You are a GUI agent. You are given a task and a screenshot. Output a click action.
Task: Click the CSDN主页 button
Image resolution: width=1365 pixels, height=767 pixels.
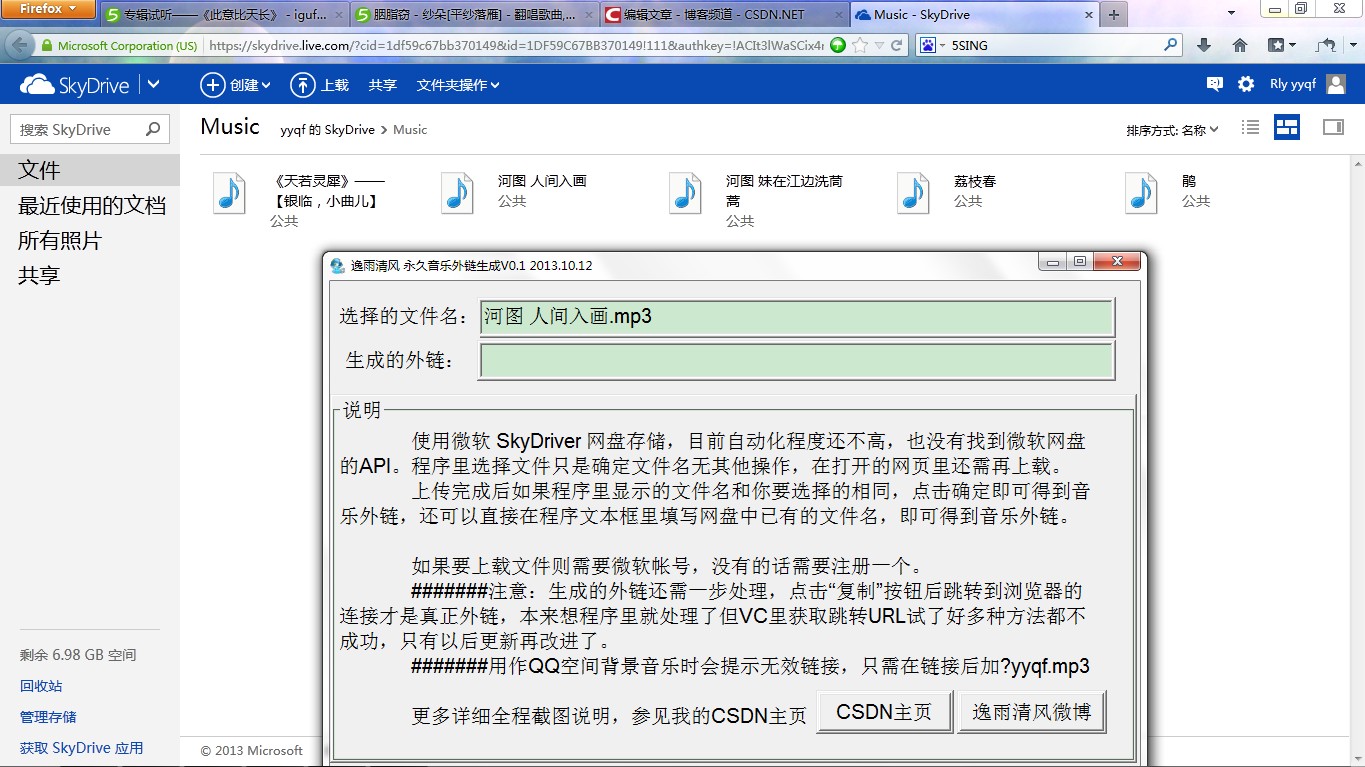(884, 712)
